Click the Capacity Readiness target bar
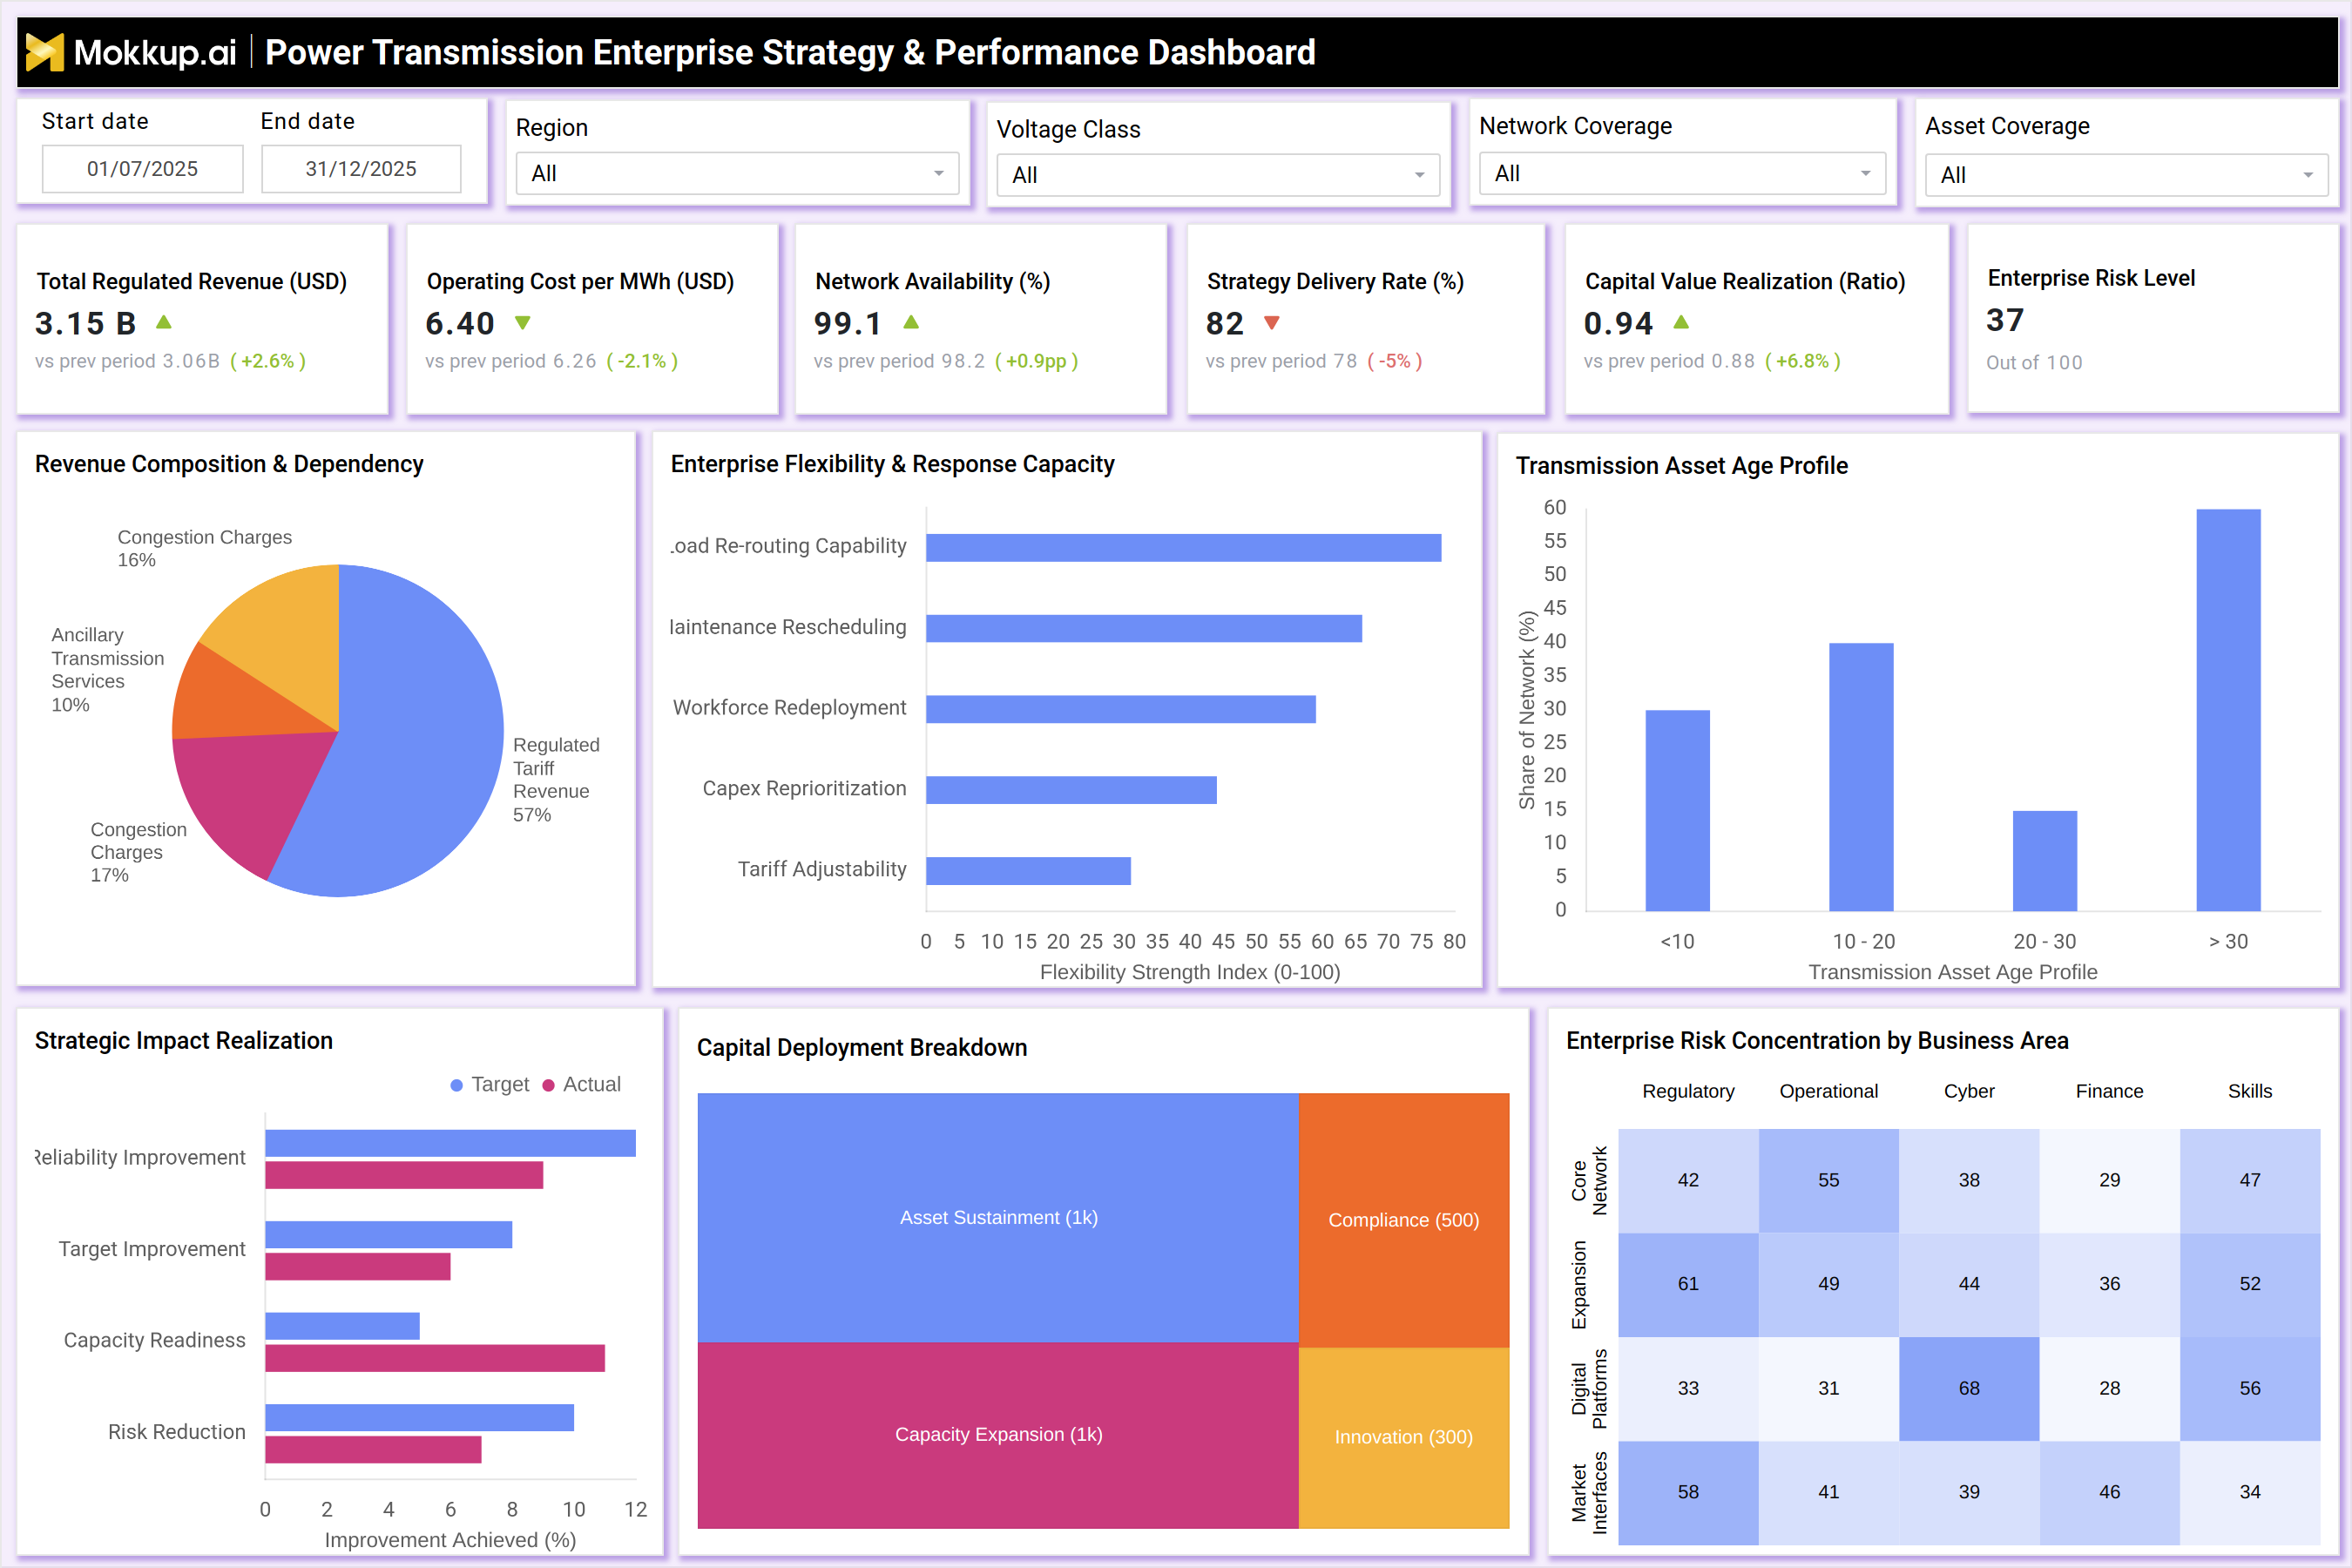The image size is (2352, 1568). (x=342, y=1326)
